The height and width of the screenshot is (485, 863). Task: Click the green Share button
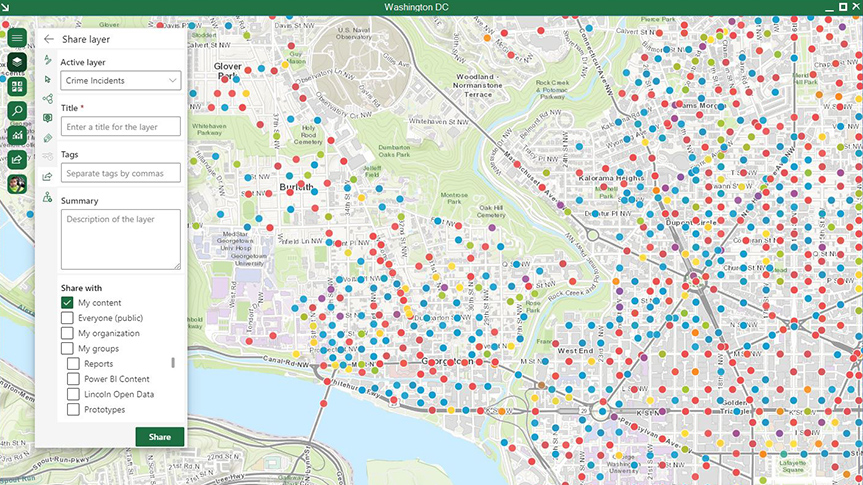160,437
